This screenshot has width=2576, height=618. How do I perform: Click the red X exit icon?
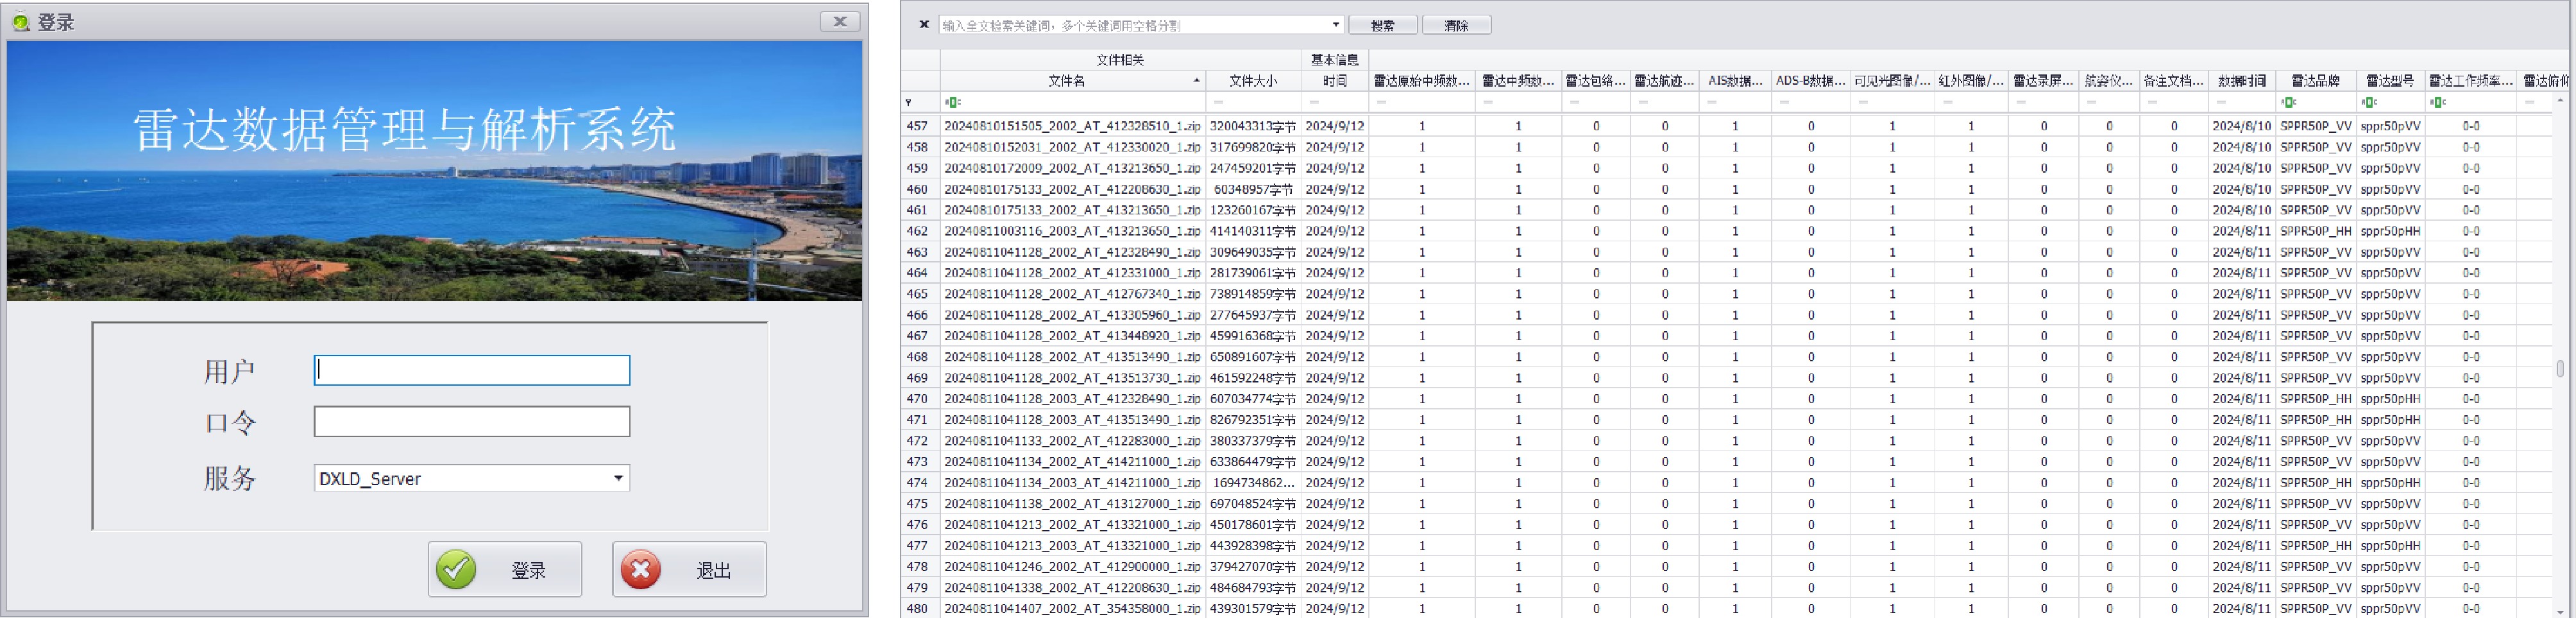coord(640,569)
